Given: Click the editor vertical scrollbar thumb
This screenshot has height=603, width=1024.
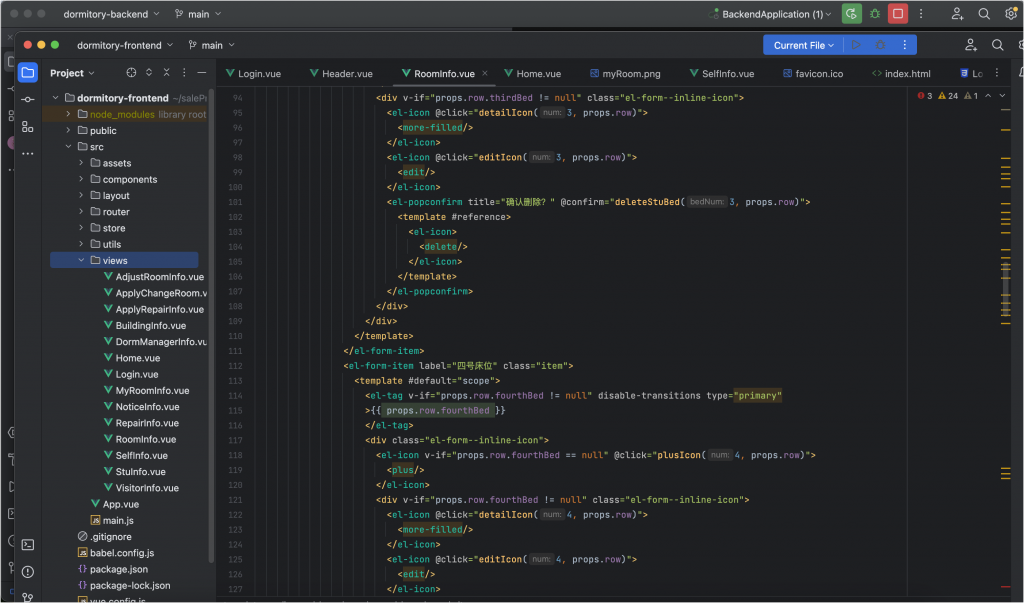Looking at the screenshot, I should click(1006, 290).
